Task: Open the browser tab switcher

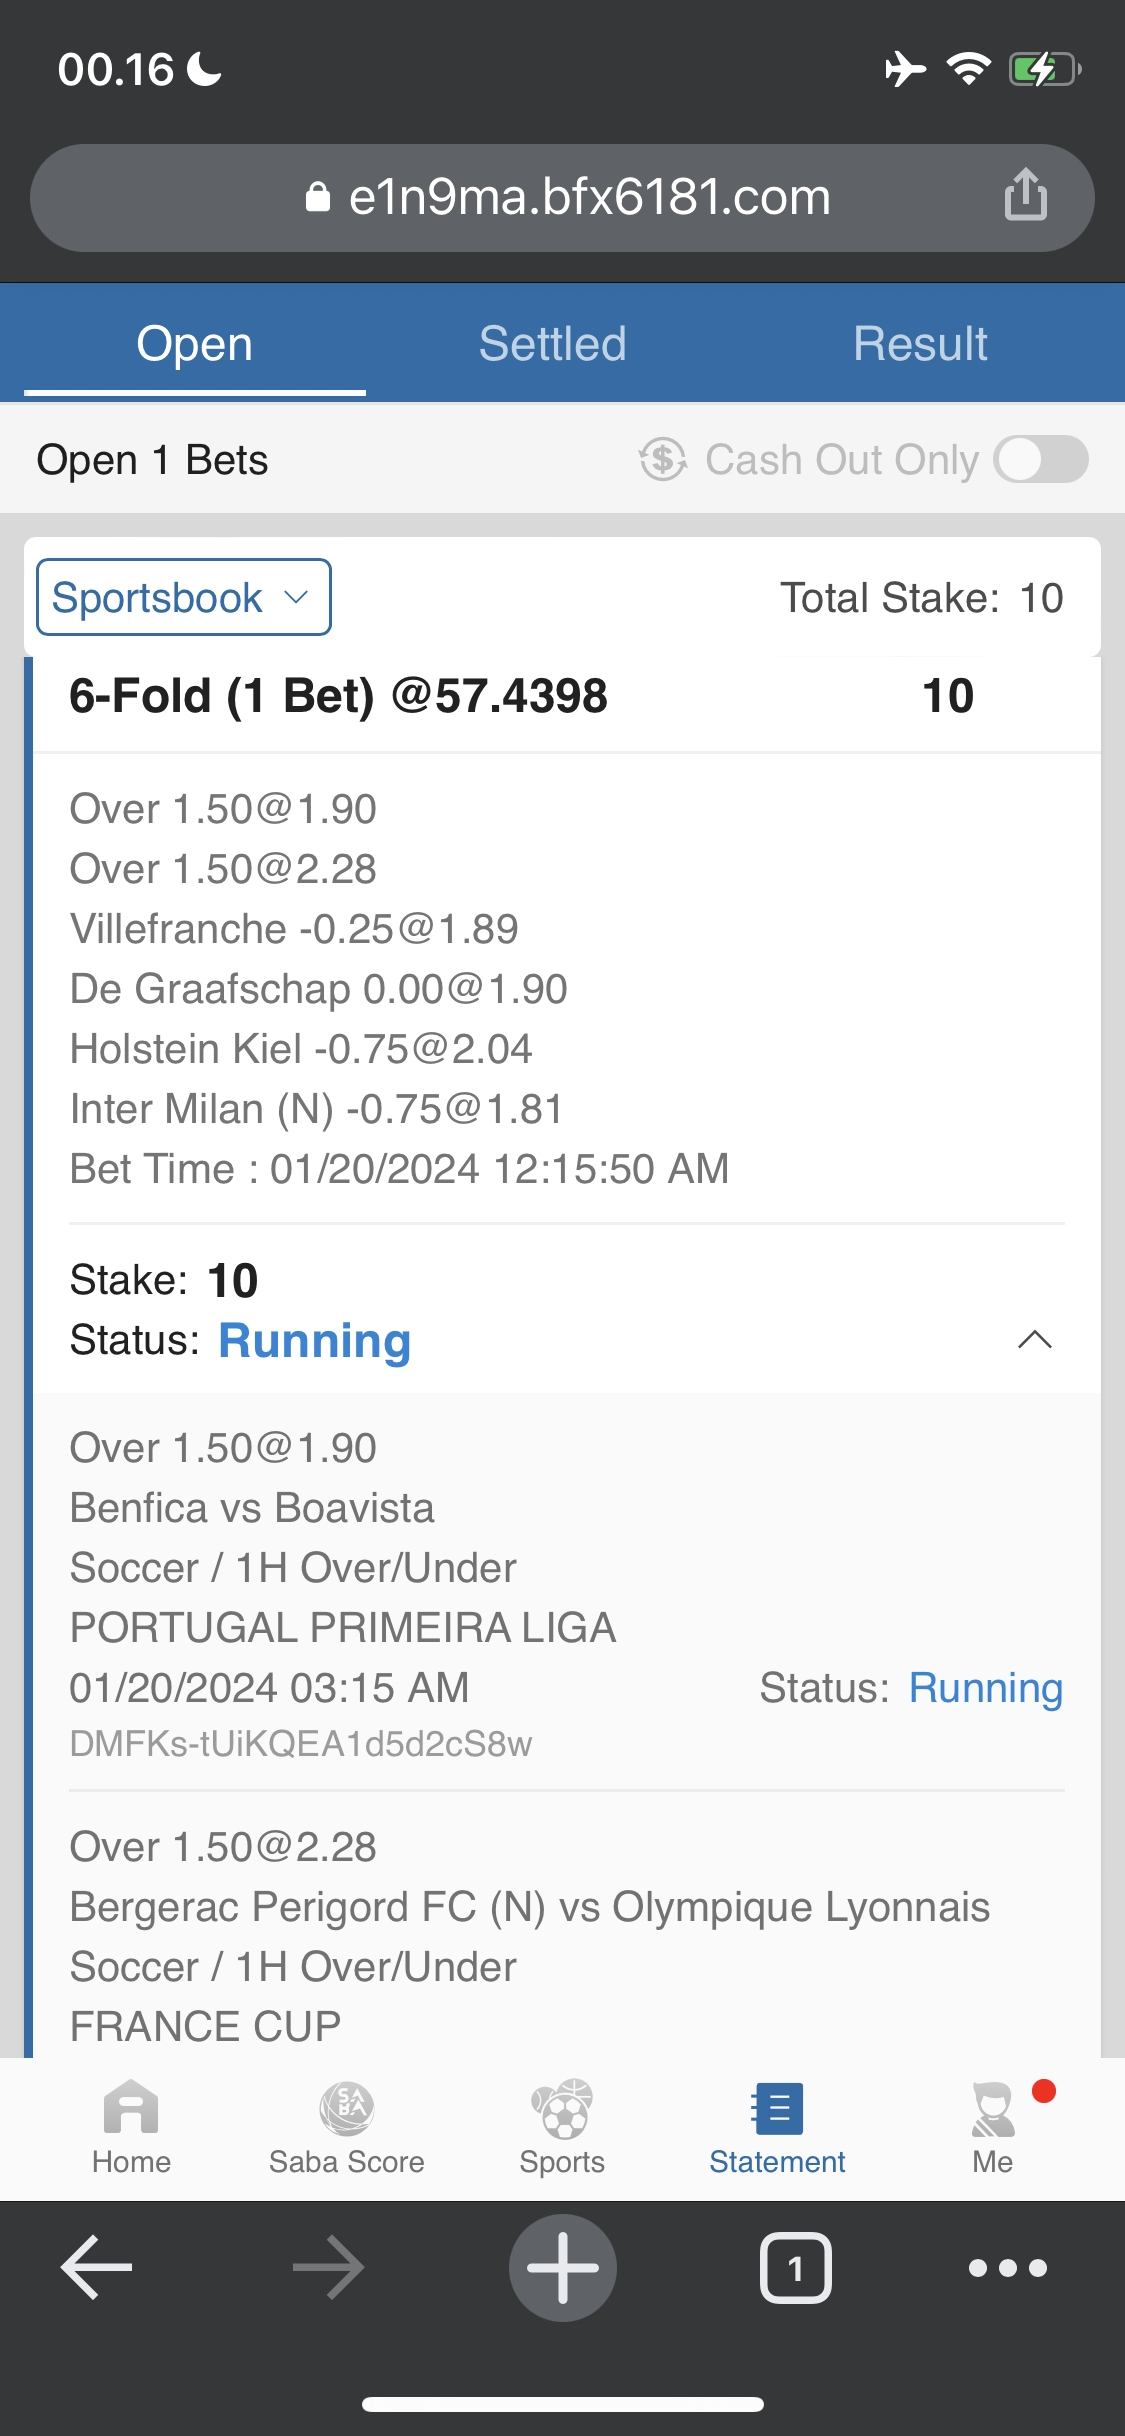Action: tap(795, 2267)
